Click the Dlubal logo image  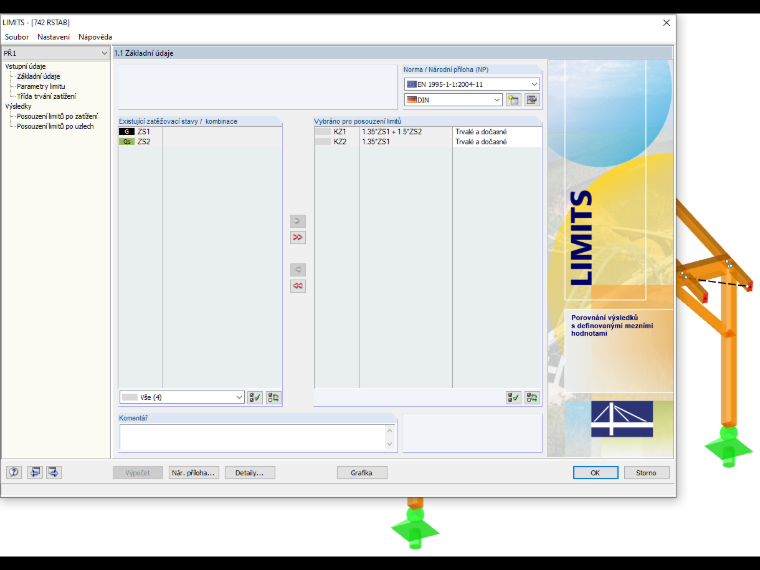click(x=622, y=419)
